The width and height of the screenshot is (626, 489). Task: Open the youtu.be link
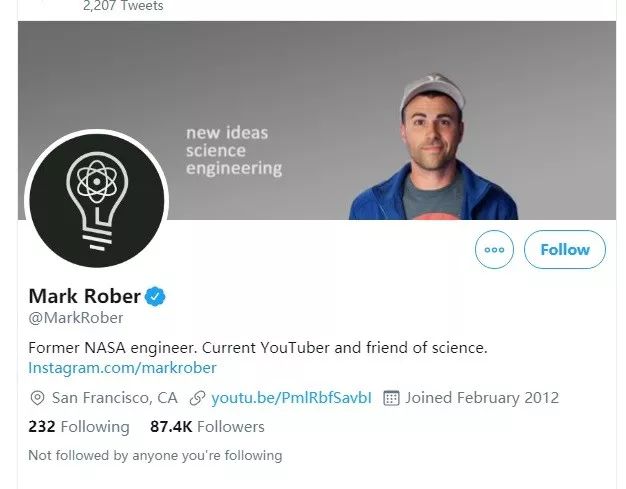[291, 398]
